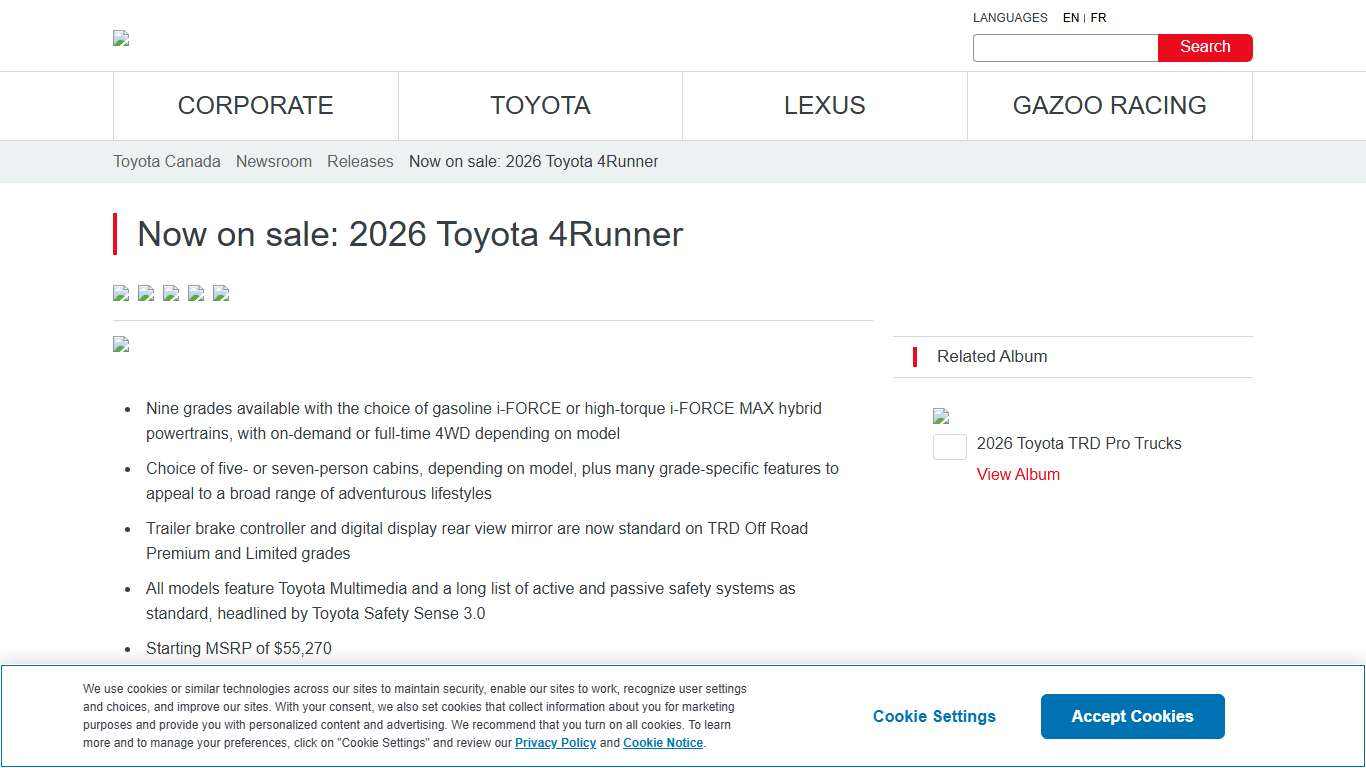
Task: Click the Toyota logo placeholder top left
Action: coord(120,38)
